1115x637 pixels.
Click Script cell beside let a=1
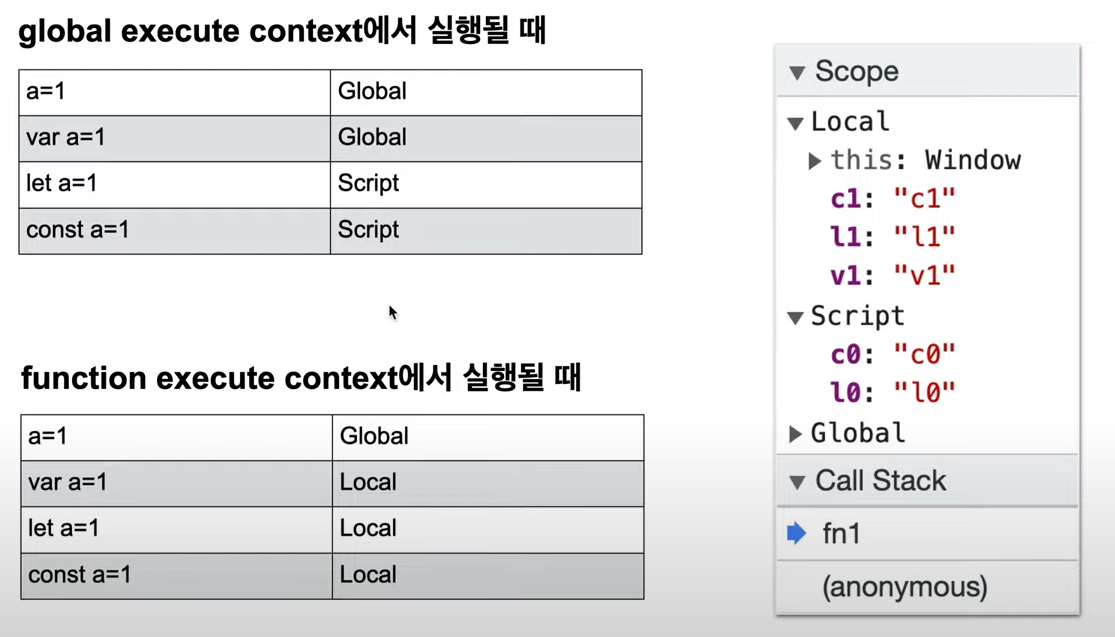click(486, 185)
